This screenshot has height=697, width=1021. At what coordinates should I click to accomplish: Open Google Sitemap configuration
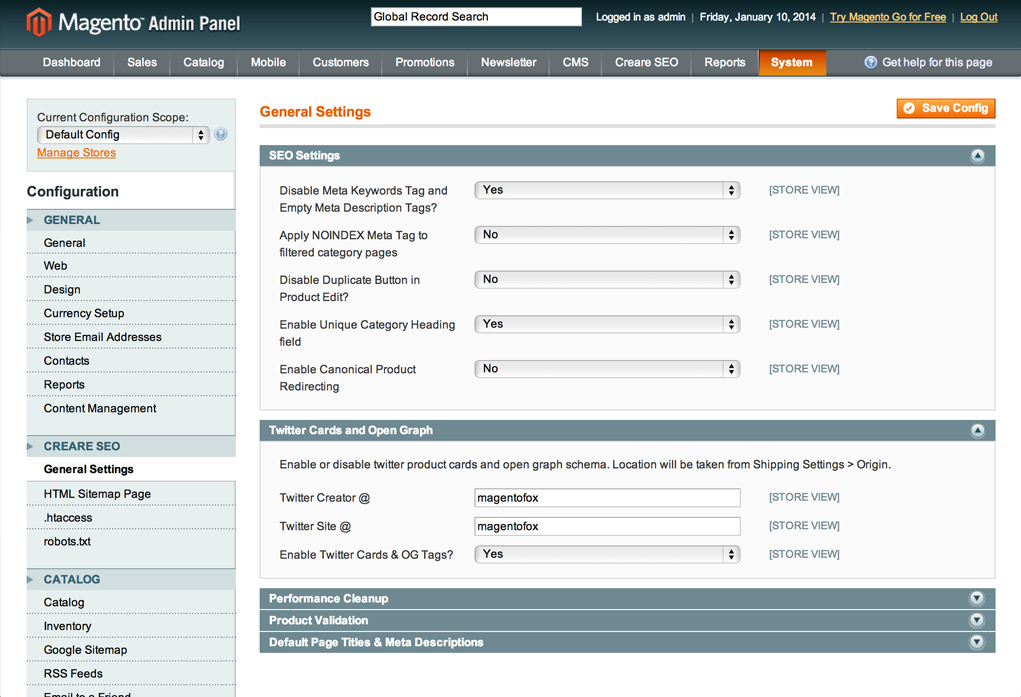click(85, 650)
